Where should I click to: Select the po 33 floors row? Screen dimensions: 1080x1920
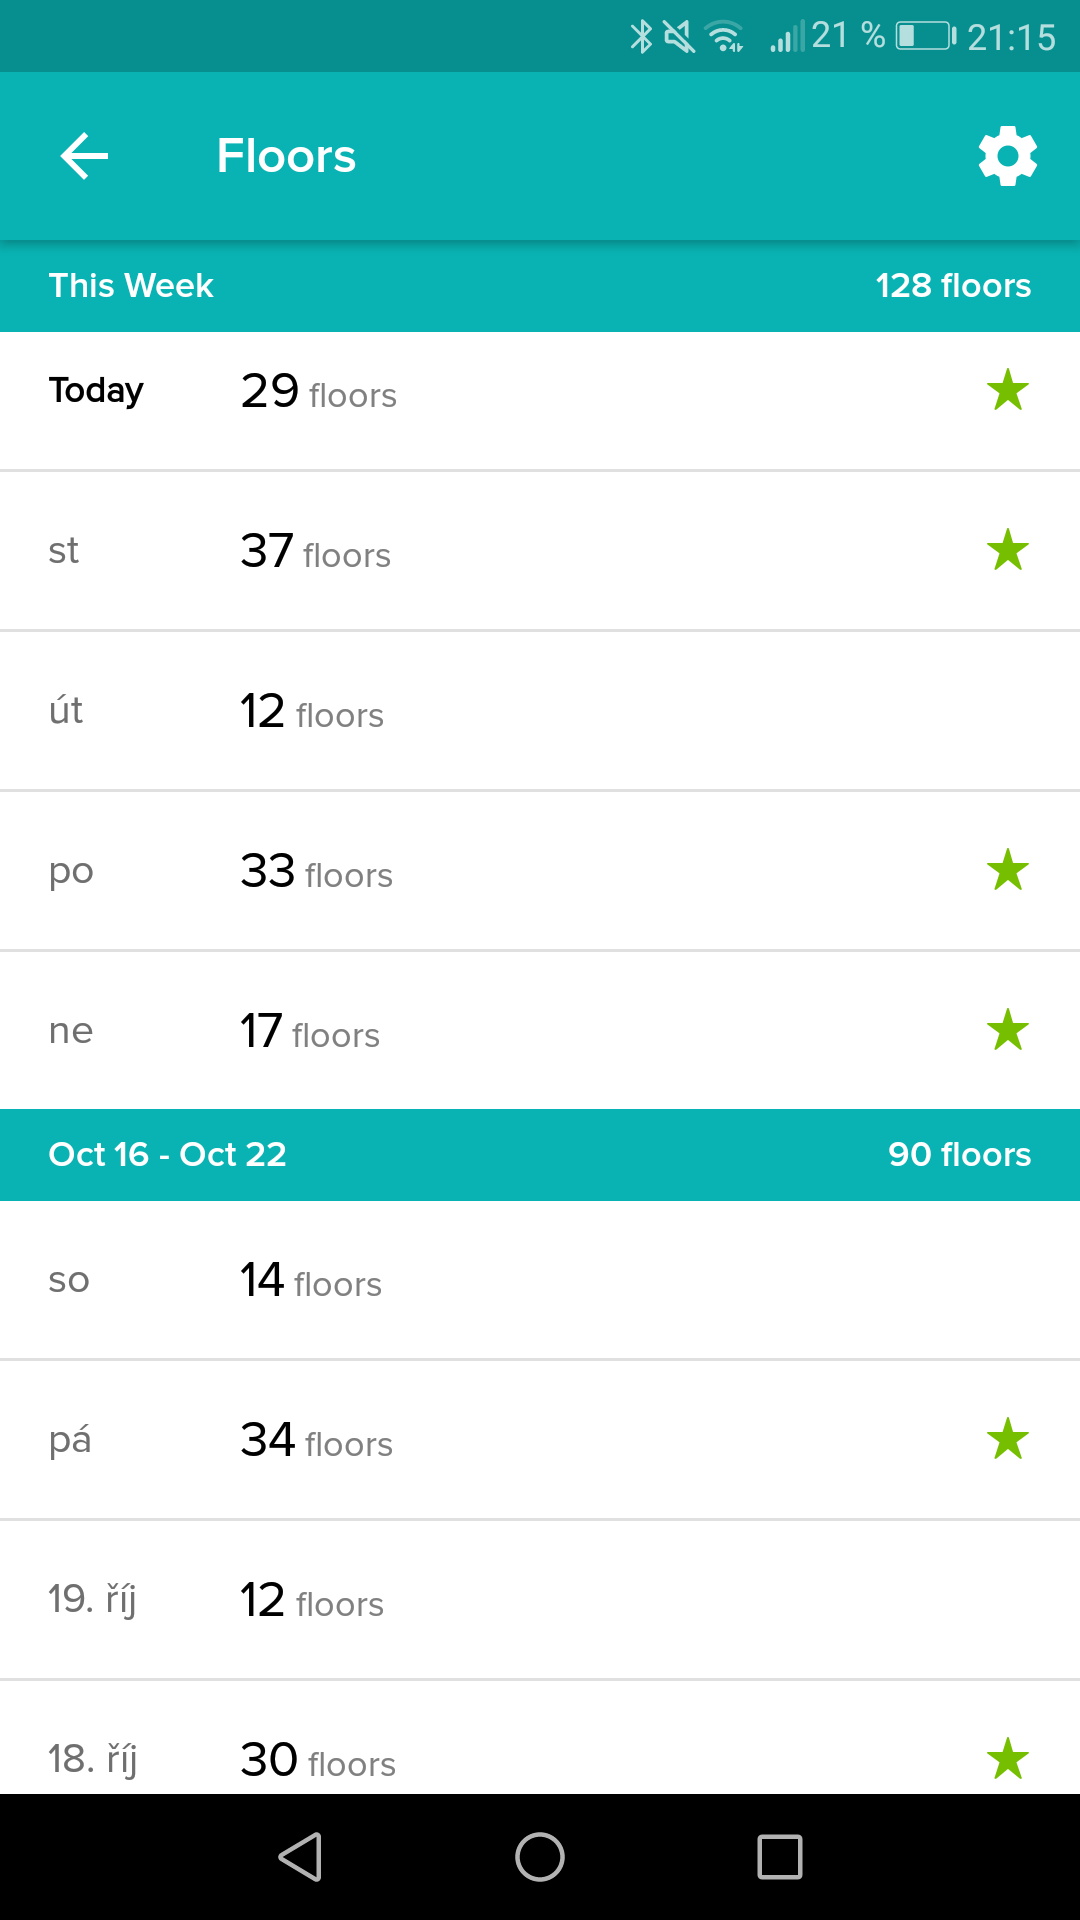pyautogui.click(x=540, y=871)
